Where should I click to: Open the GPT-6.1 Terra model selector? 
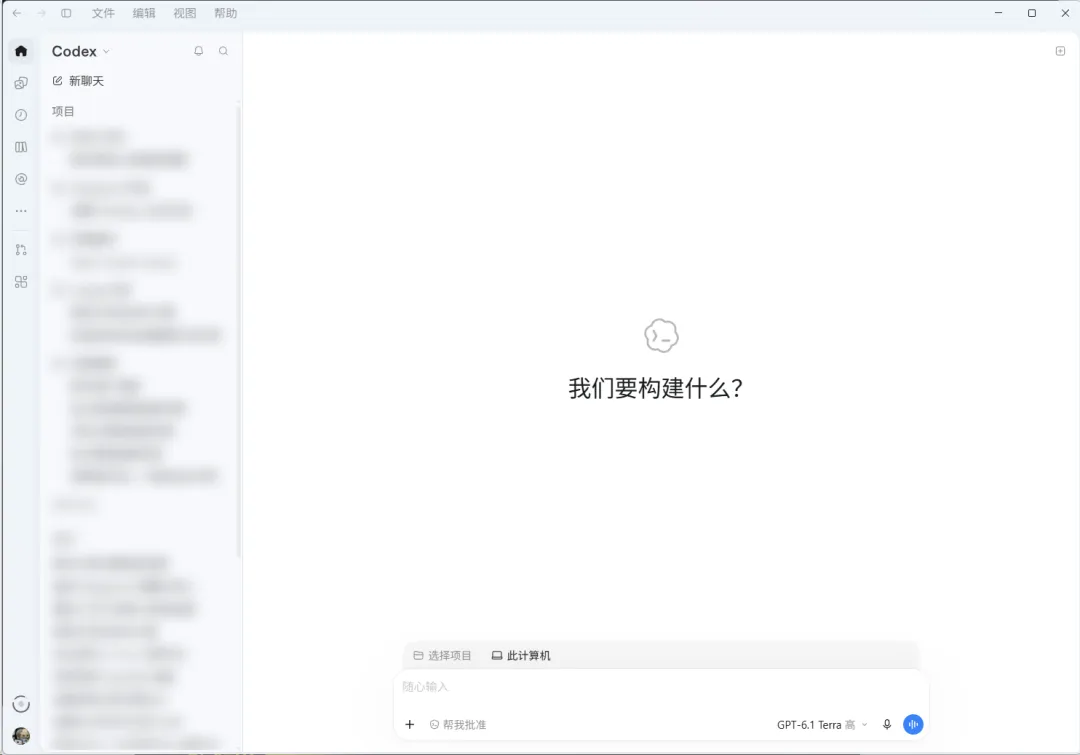pos(822,725)
